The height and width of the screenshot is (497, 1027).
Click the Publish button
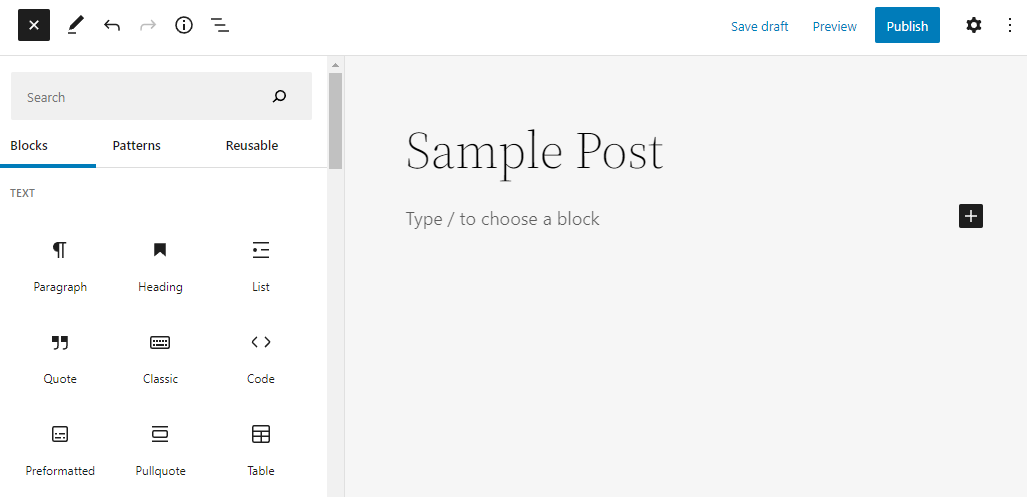click(907, 26)
